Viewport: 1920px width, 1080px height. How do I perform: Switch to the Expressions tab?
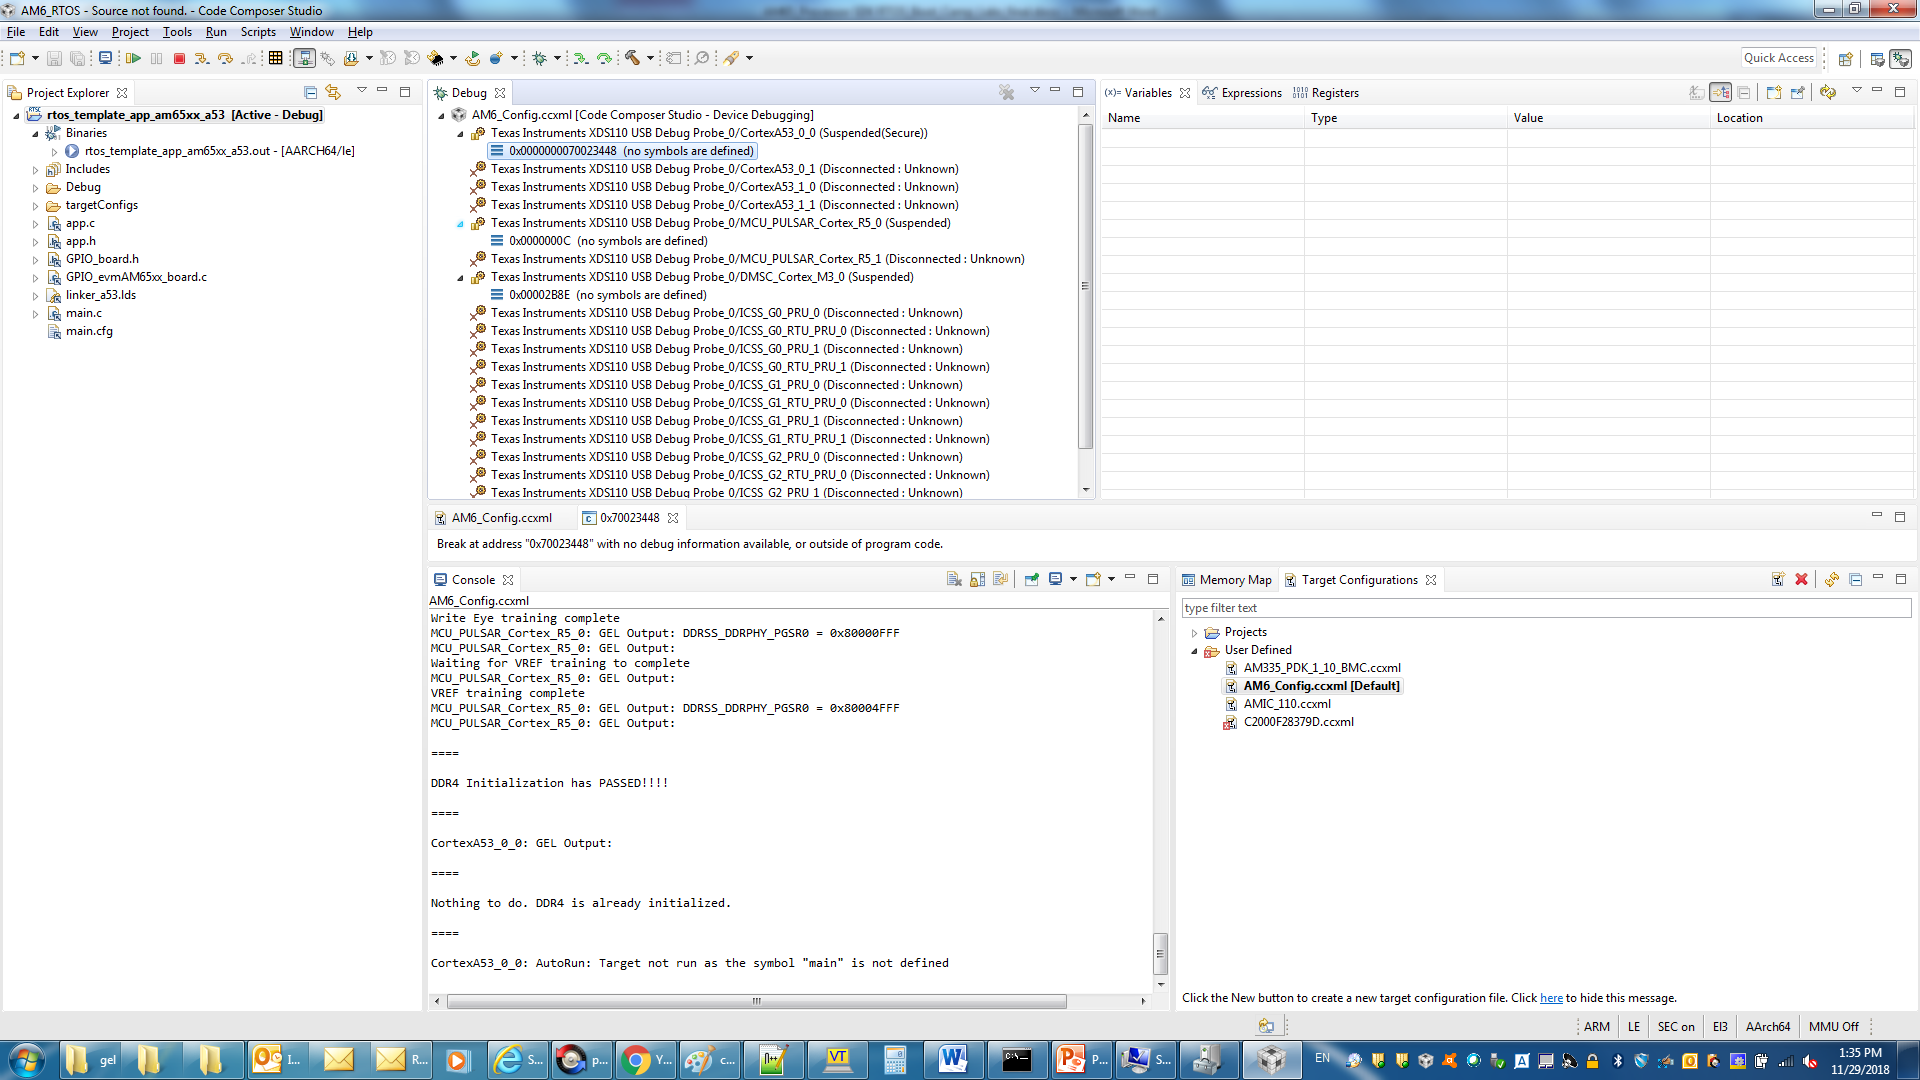pos(1242,93)
